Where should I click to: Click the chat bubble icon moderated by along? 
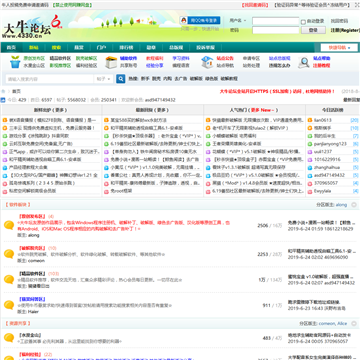[9, 226]
